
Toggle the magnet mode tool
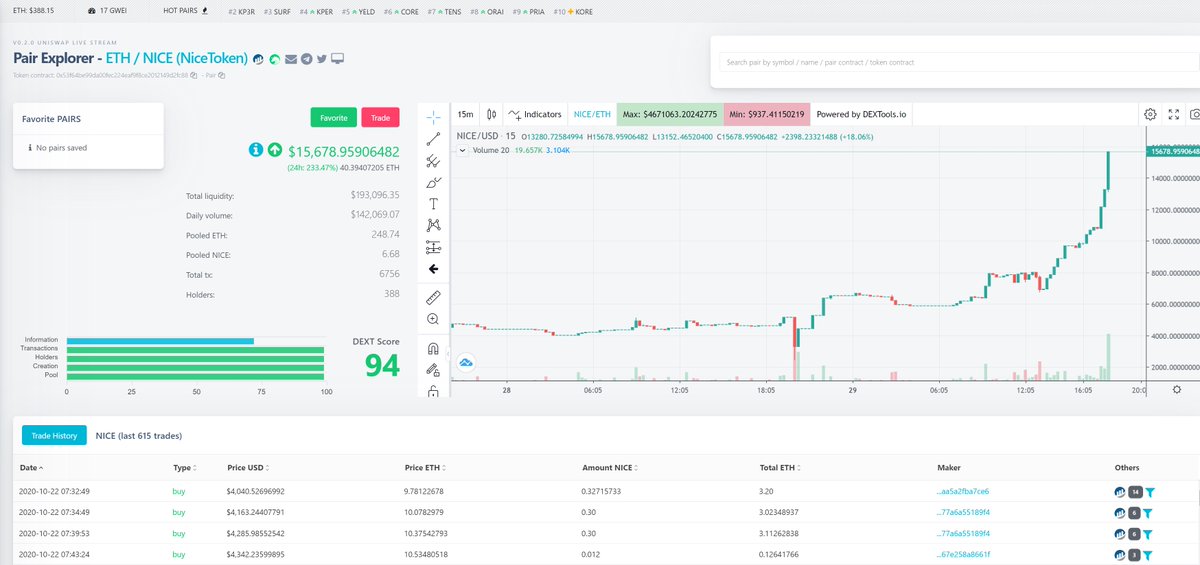pyautogui.click(x=433, y=349)
